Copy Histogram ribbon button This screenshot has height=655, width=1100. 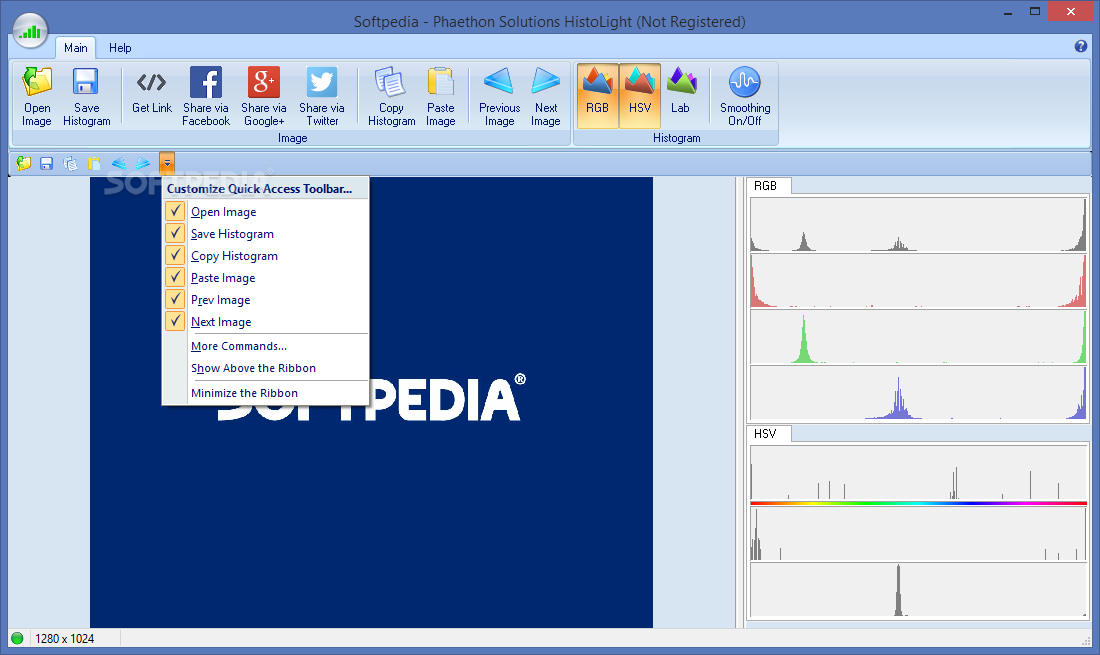pos(391,96)
